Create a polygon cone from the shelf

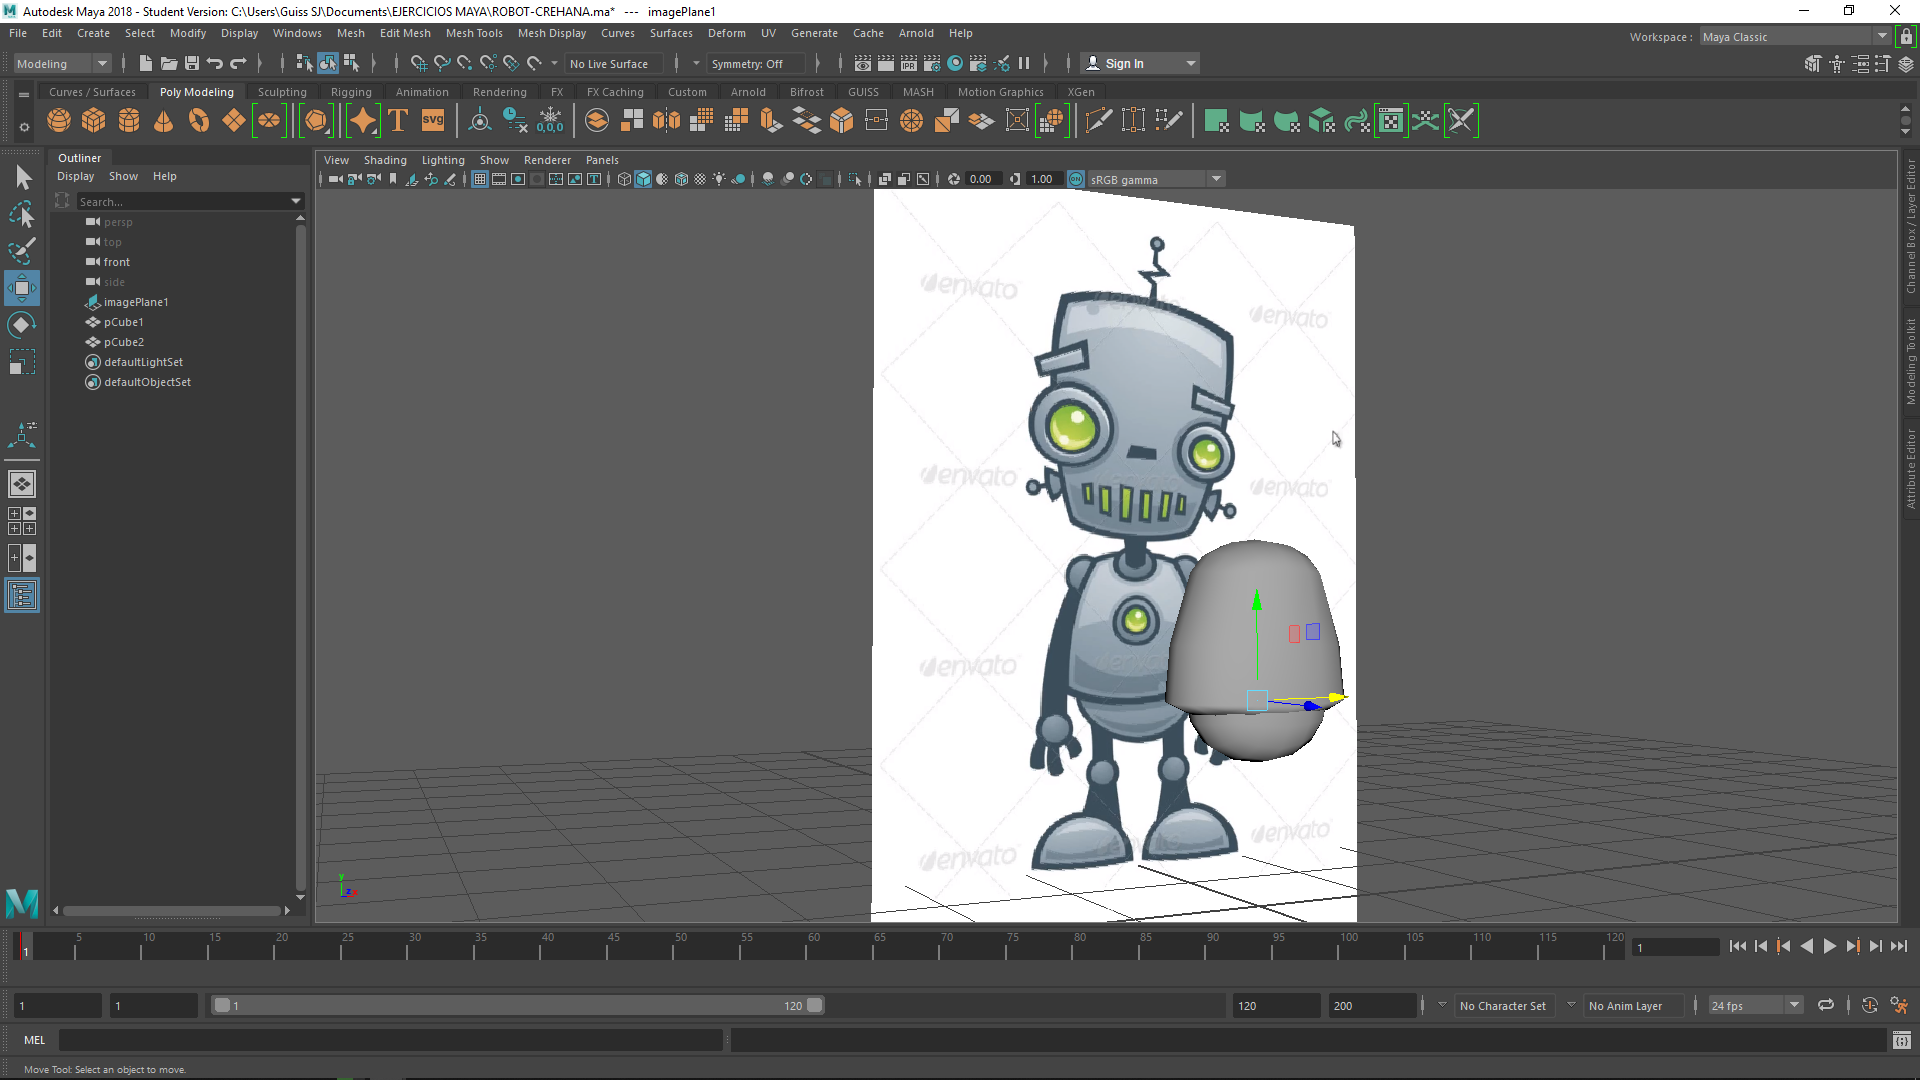pyautogui.click(x=164, y=121)
